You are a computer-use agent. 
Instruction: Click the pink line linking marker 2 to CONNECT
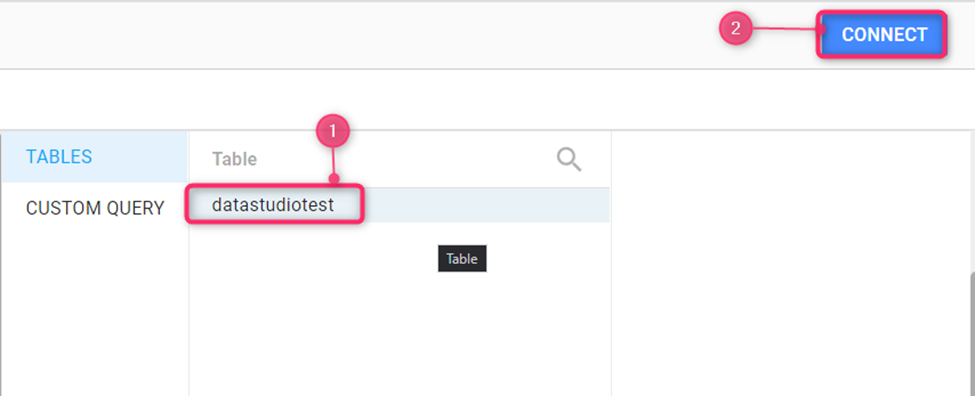tap(785, 29)
